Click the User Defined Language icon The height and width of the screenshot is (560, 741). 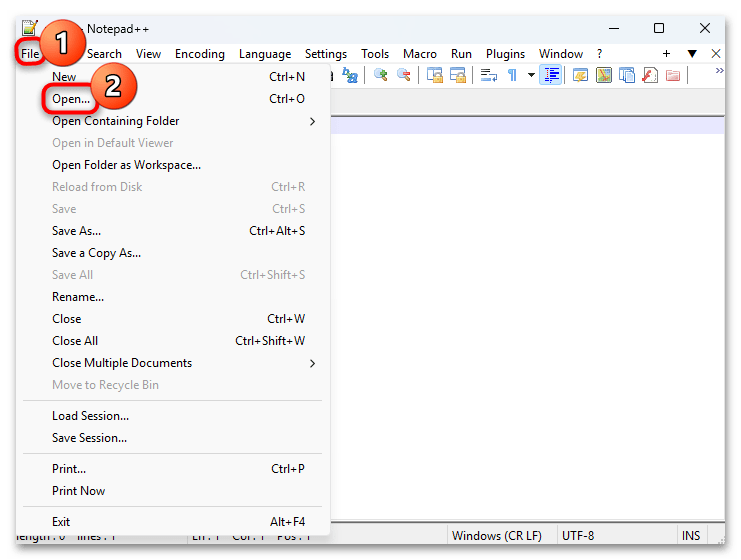[x=580, y=75]
